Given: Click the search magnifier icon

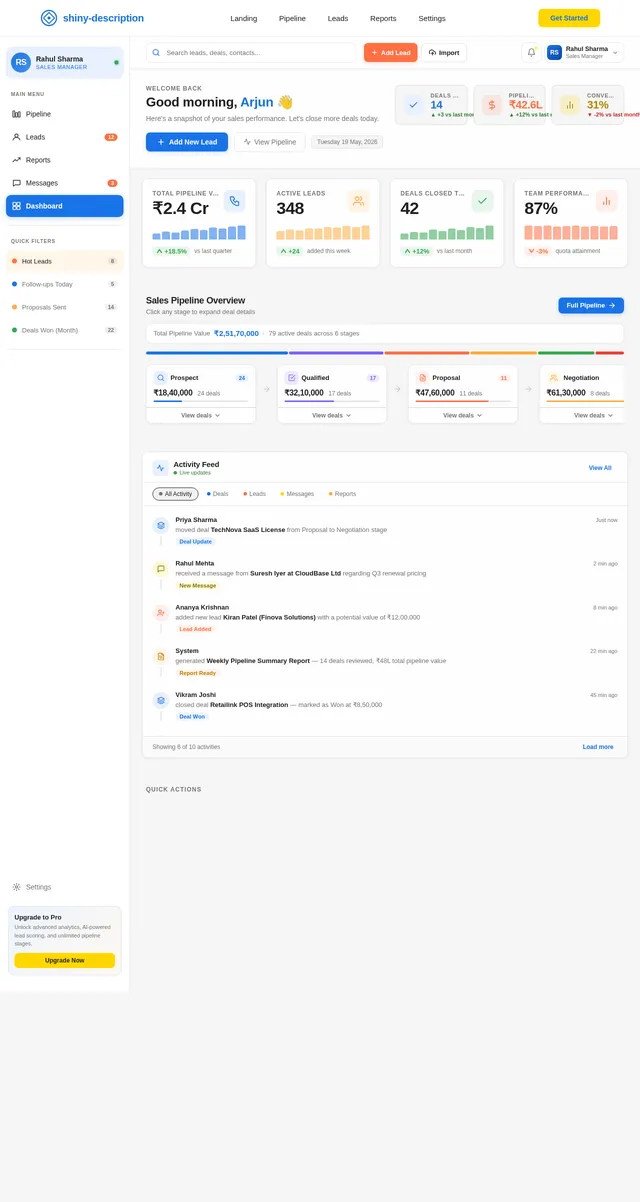Looking at the screenshot, I should pos(156,52).
